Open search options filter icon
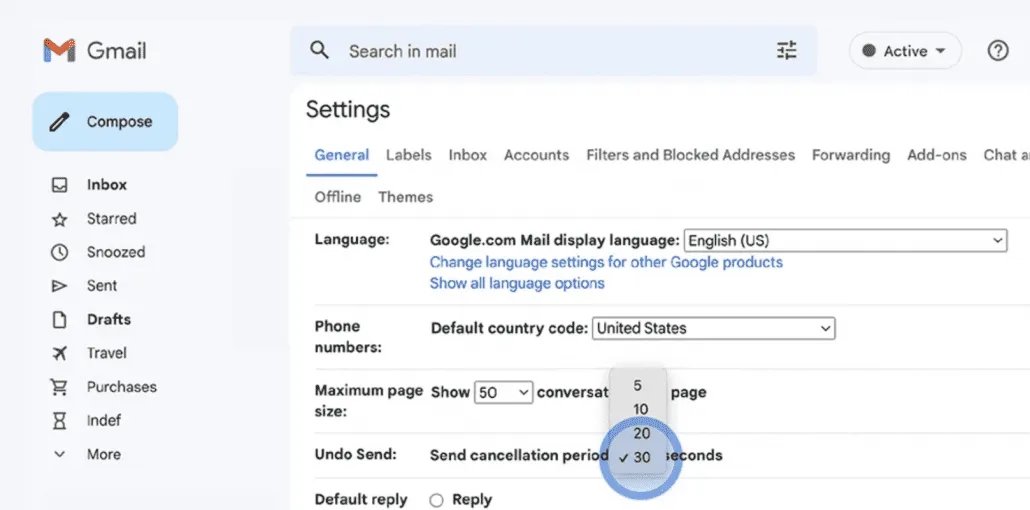Screen dimensions: 1030x510 tap(786, 51)
